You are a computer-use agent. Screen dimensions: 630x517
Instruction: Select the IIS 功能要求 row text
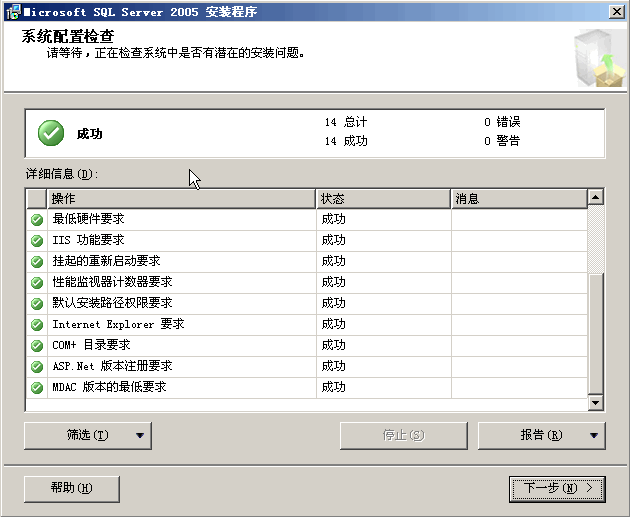coord(88,240)
